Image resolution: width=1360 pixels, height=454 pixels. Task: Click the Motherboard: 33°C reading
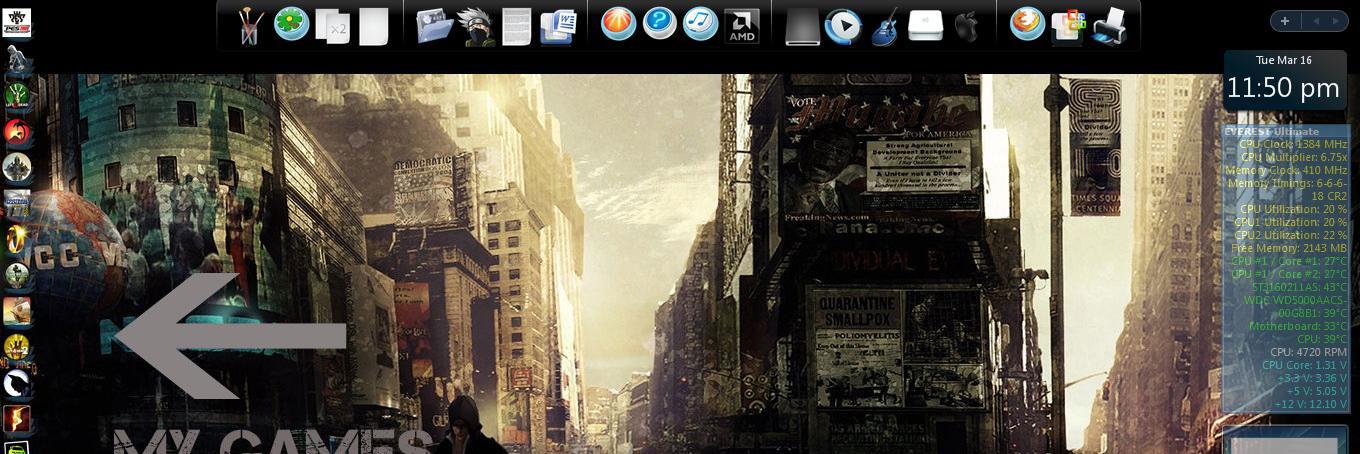pyautogui.click(x=1298, y=326)
